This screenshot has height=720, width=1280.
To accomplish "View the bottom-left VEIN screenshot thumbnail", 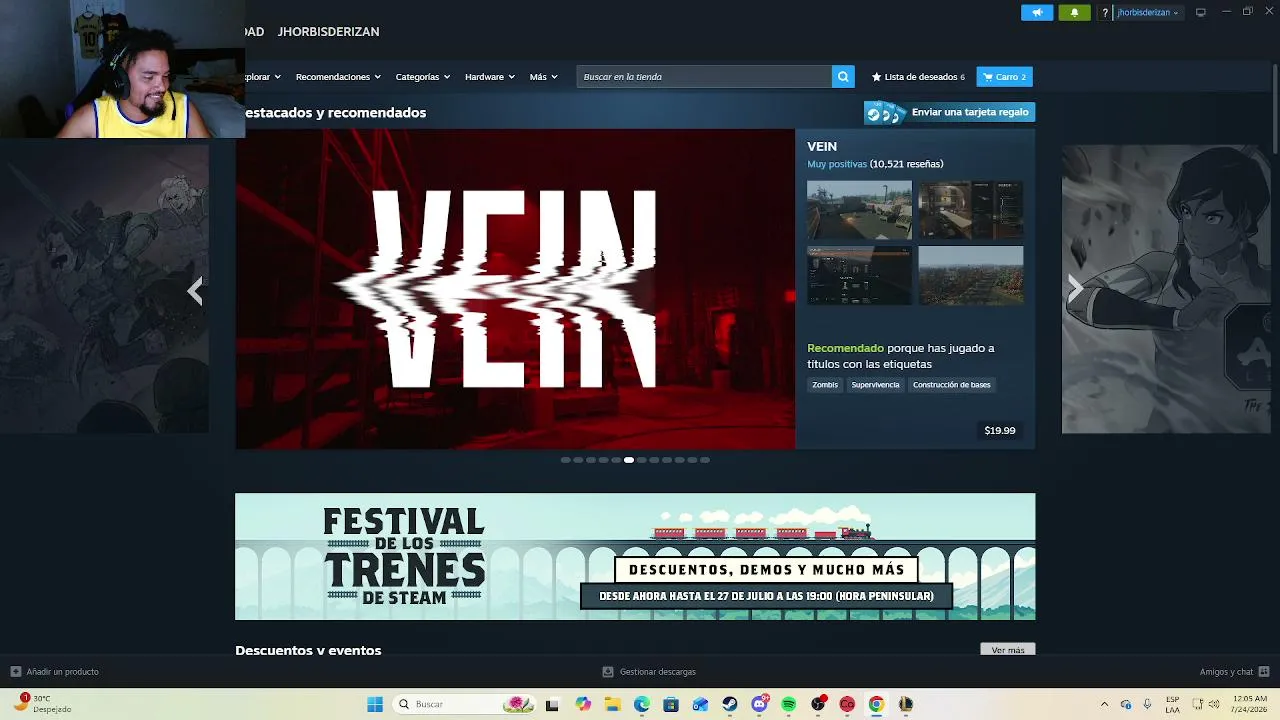I will tap(860, 276).
